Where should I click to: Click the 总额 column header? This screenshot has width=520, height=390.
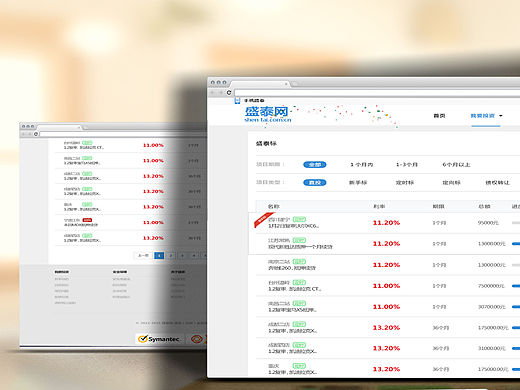click(484, 206)
